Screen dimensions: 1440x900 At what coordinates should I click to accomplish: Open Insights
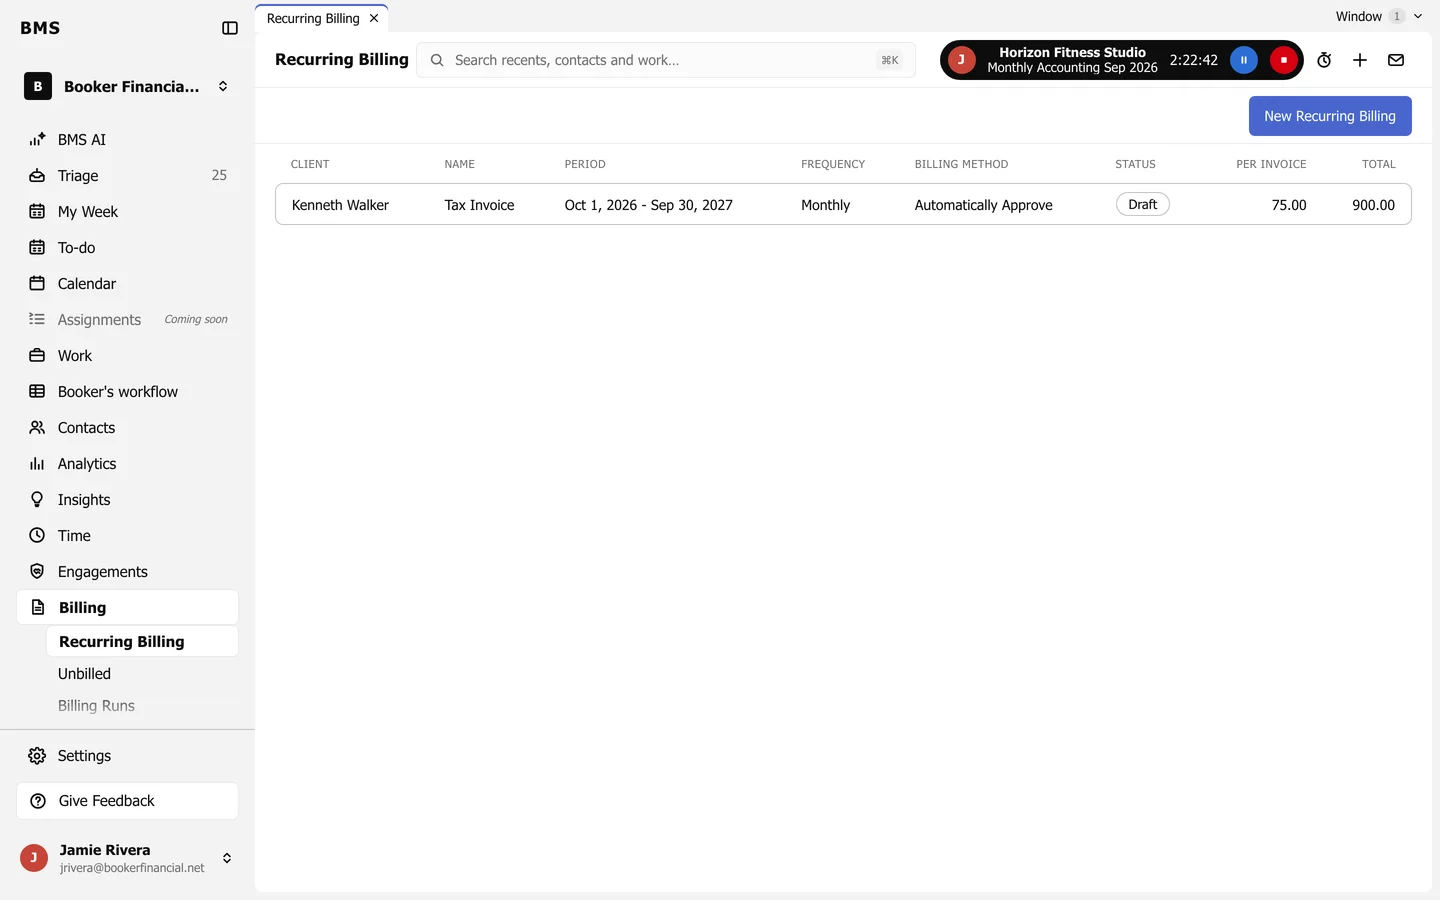pos(127,499)
